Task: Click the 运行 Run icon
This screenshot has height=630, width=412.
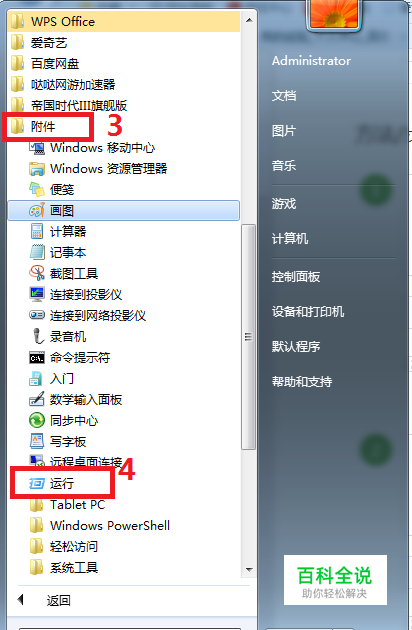Action: point(37,483)
